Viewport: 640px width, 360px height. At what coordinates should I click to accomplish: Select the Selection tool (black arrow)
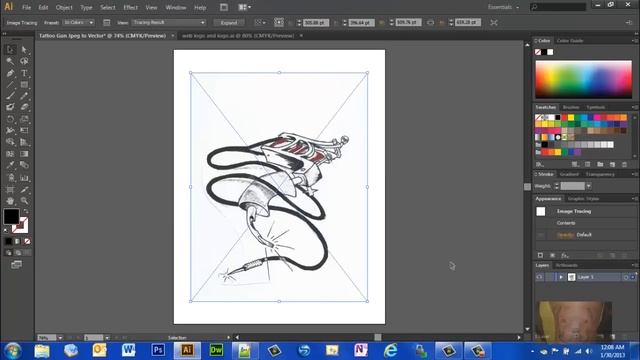[10, 50]
